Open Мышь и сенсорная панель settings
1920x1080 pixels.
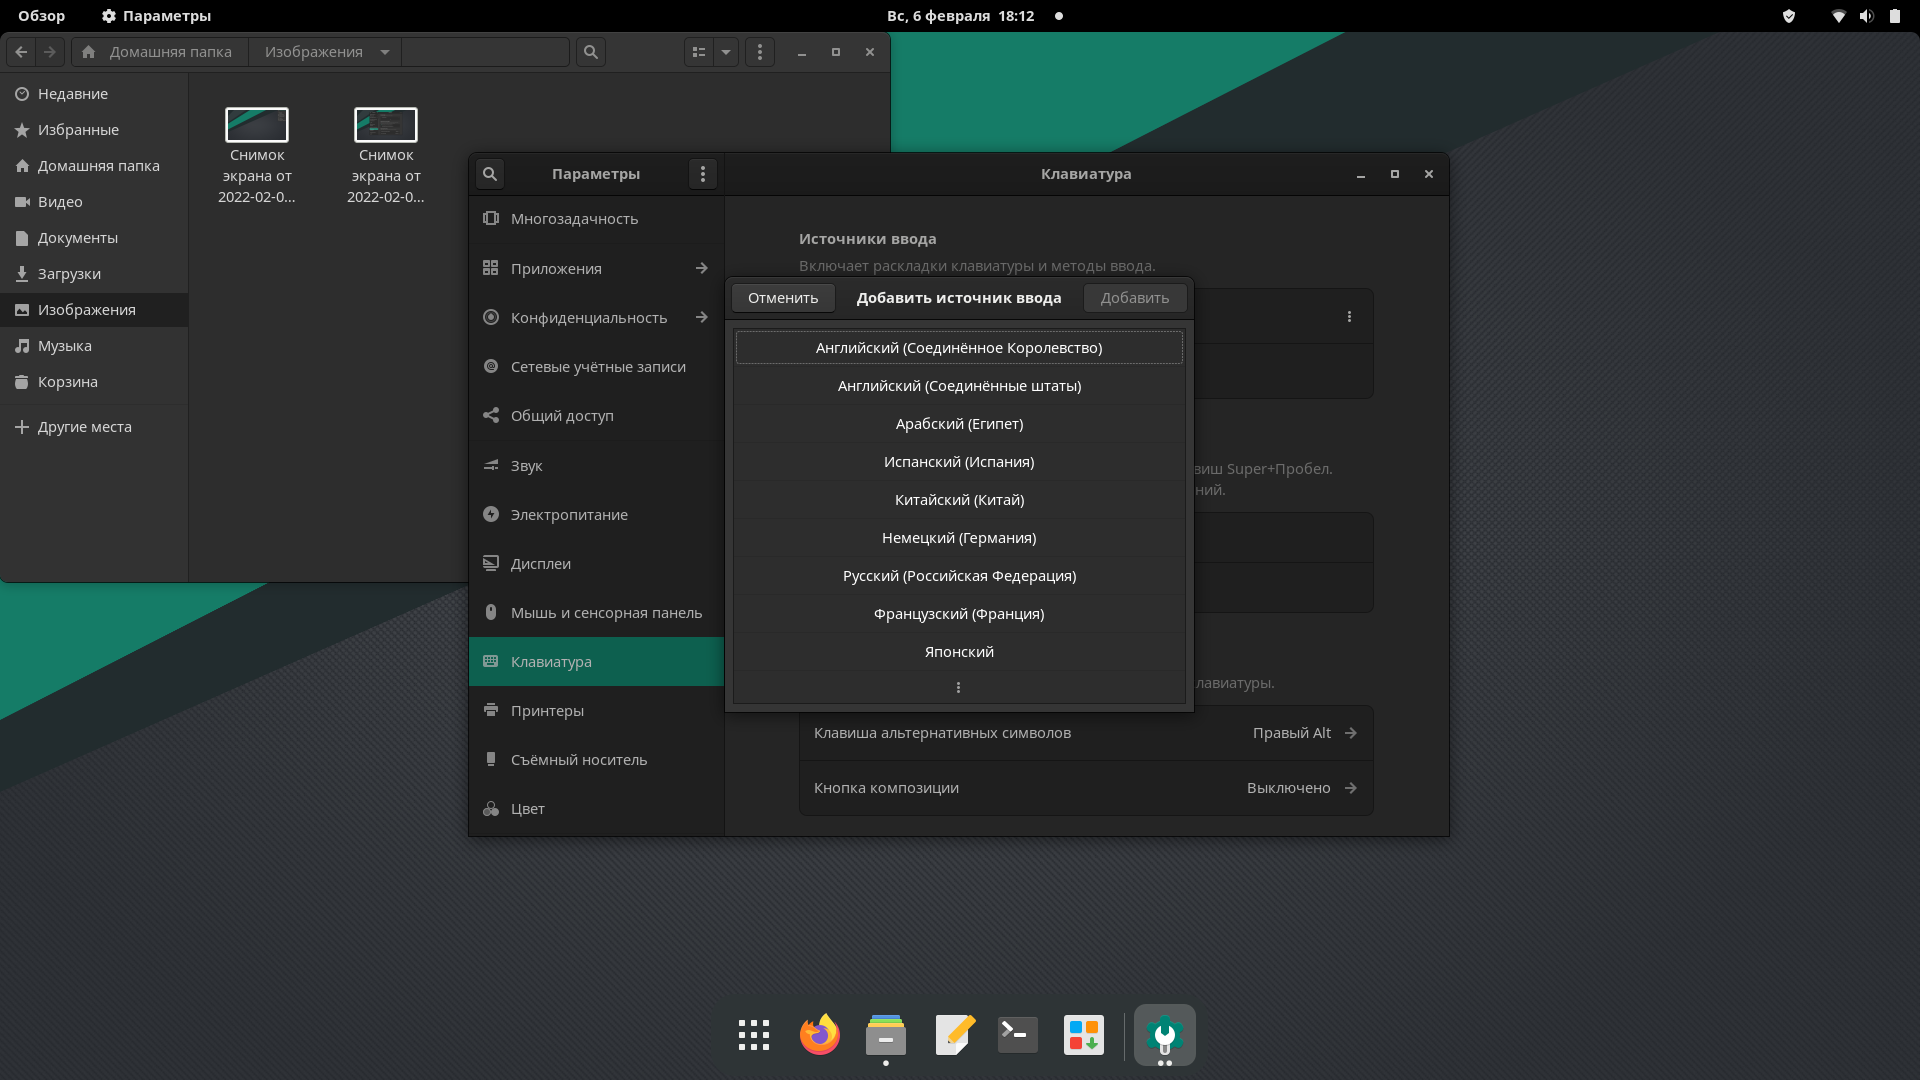(x=596, y=612)
